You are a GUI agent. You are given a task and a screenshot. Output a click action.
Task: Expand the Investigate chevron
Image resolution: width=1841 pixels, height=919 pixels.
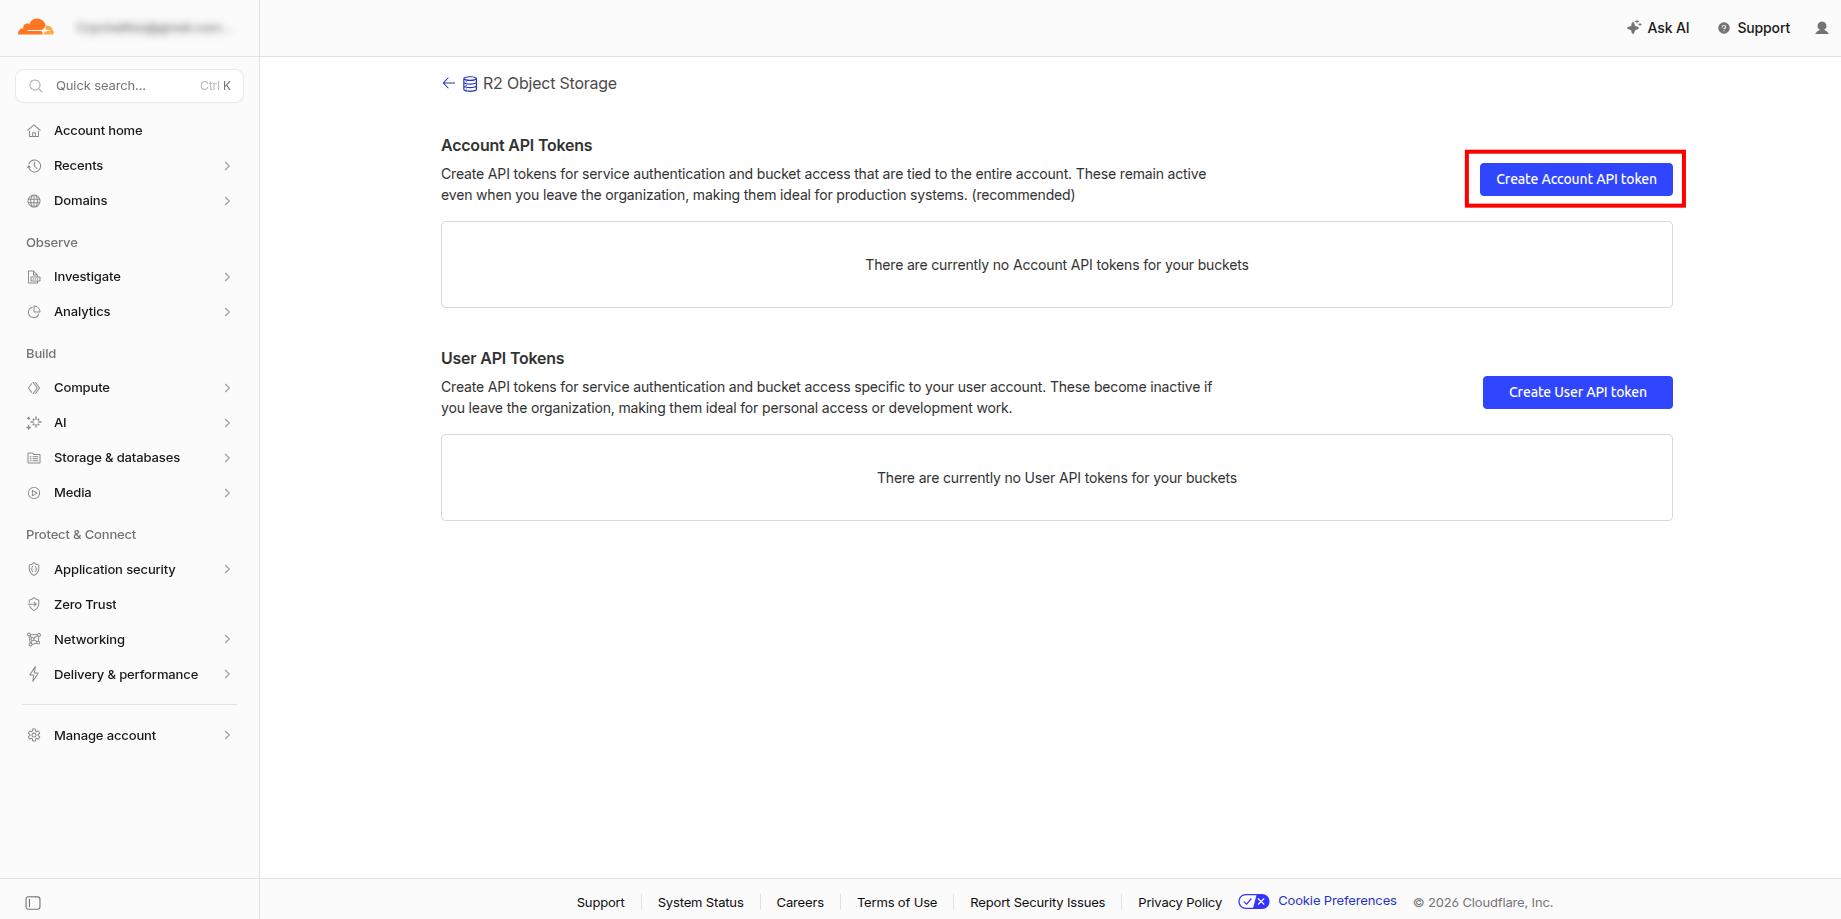[x=227, y=277]
